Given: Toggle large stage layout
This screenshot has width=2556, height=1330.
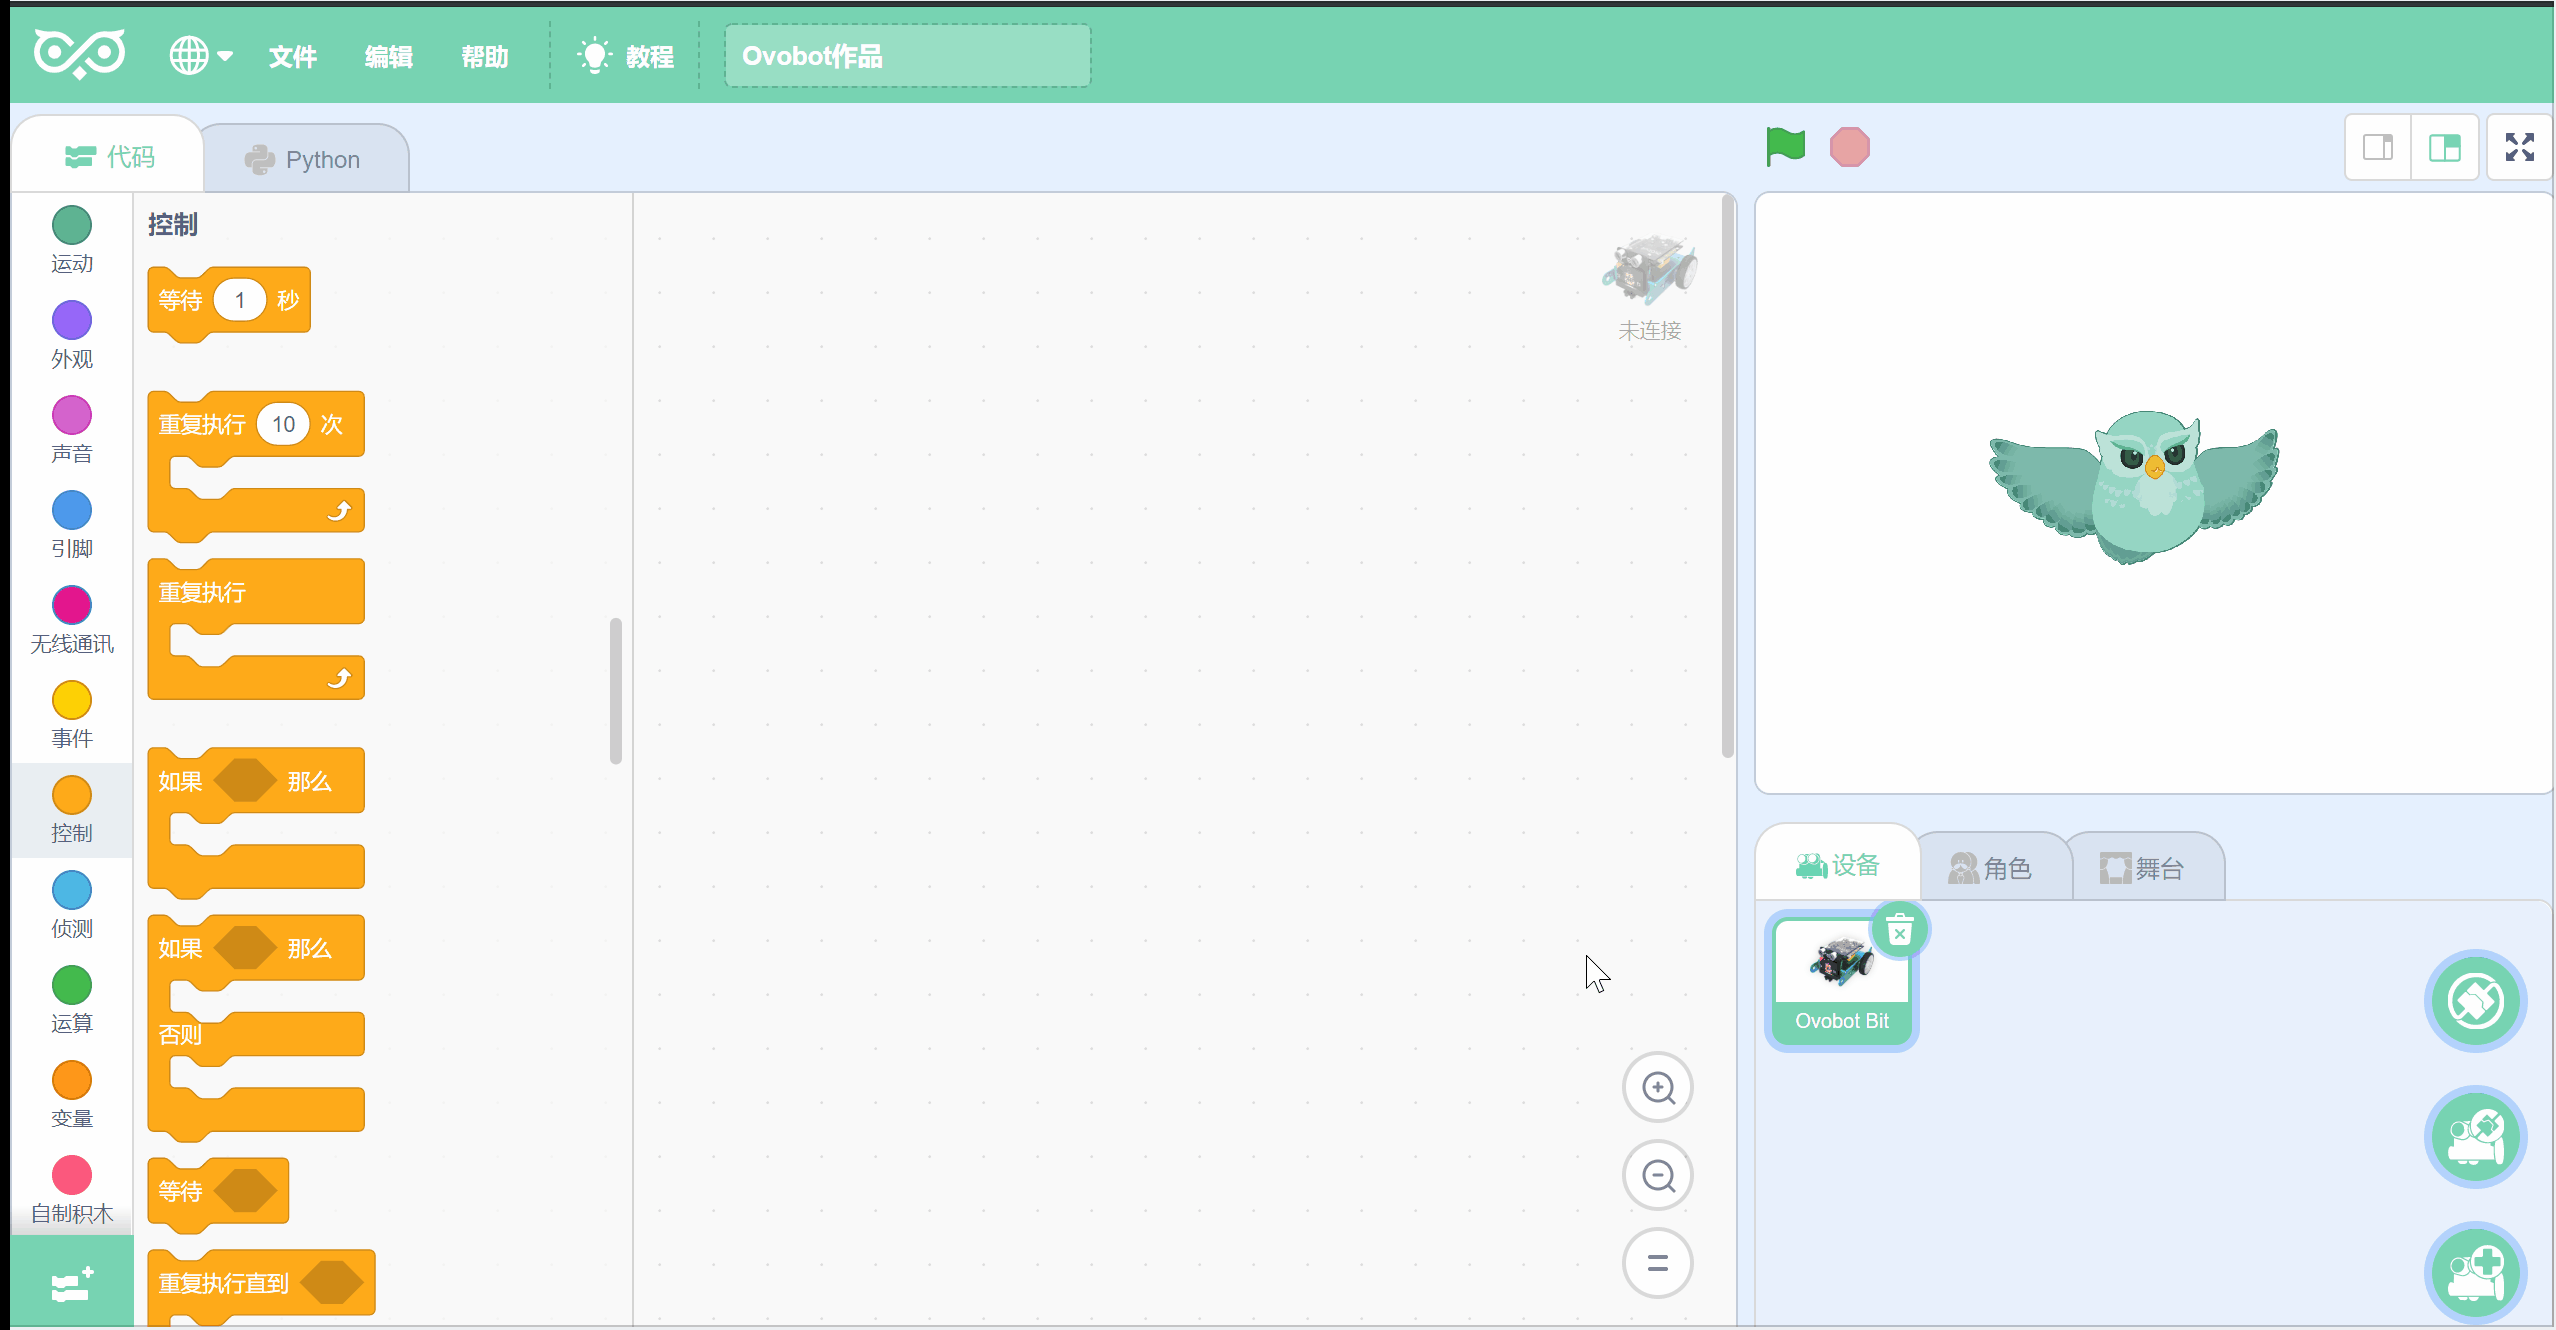Looking at the screenshot, I should [2444, 147].
